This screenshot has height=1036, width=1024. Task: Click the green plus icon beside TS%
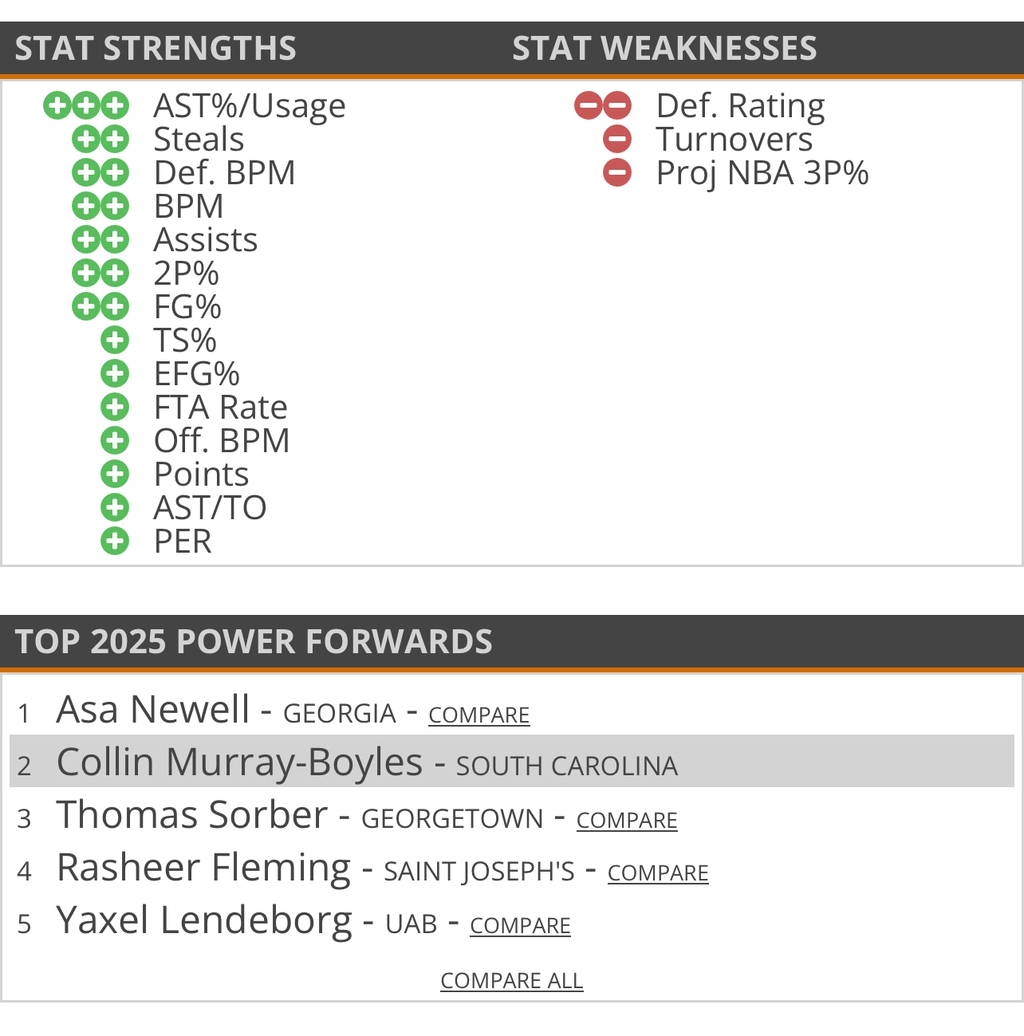point(115,340)
